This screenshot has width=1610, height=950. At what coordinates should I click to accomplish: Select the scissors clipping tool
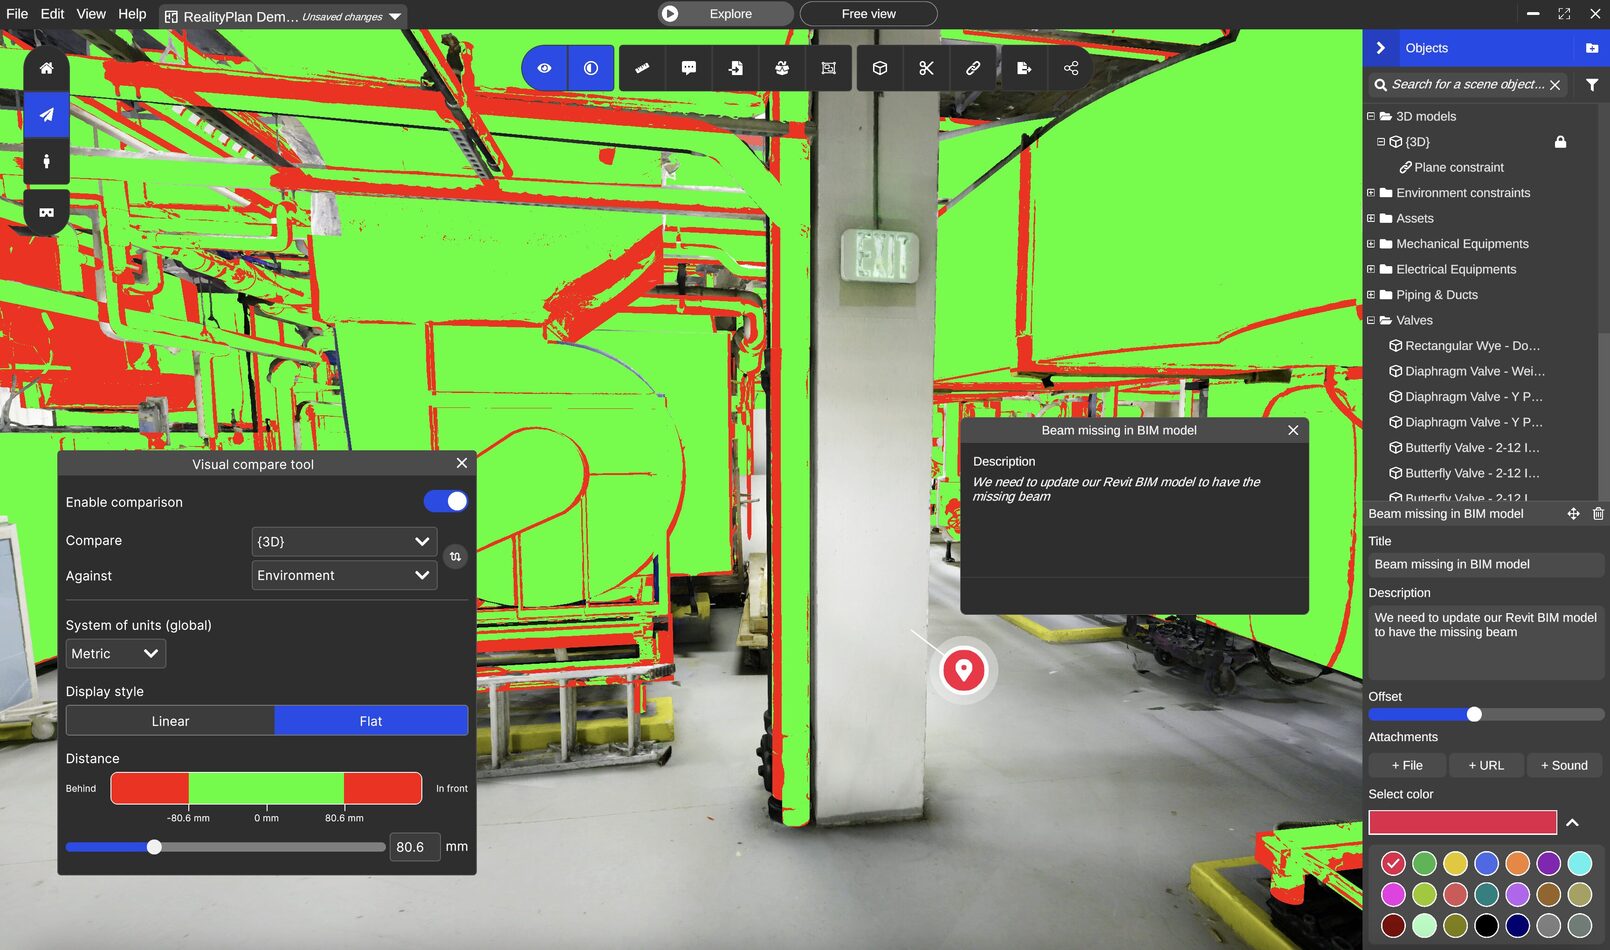[x=926, y=68]
